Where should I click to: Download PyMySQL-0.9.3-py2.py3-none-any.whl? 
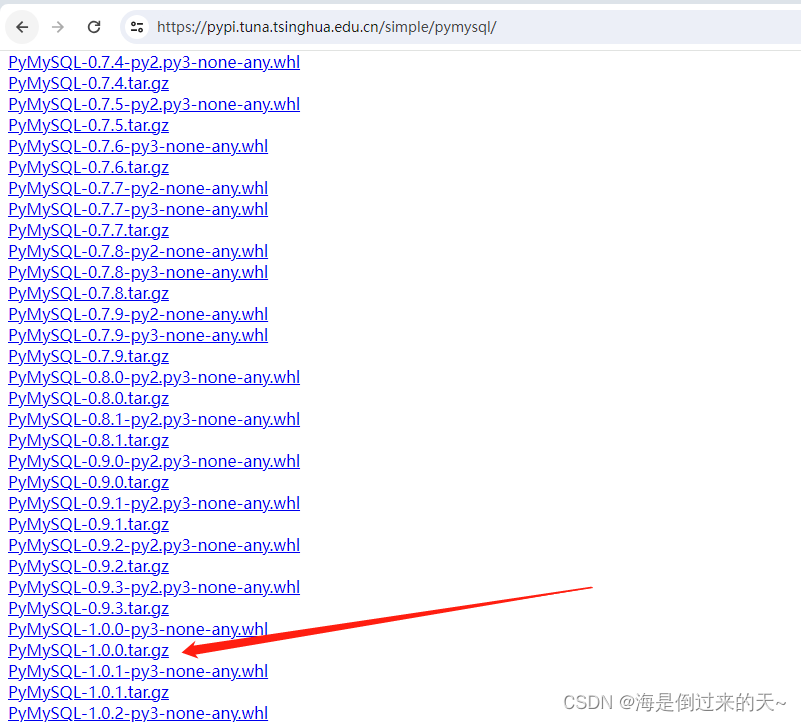(154, 587)
